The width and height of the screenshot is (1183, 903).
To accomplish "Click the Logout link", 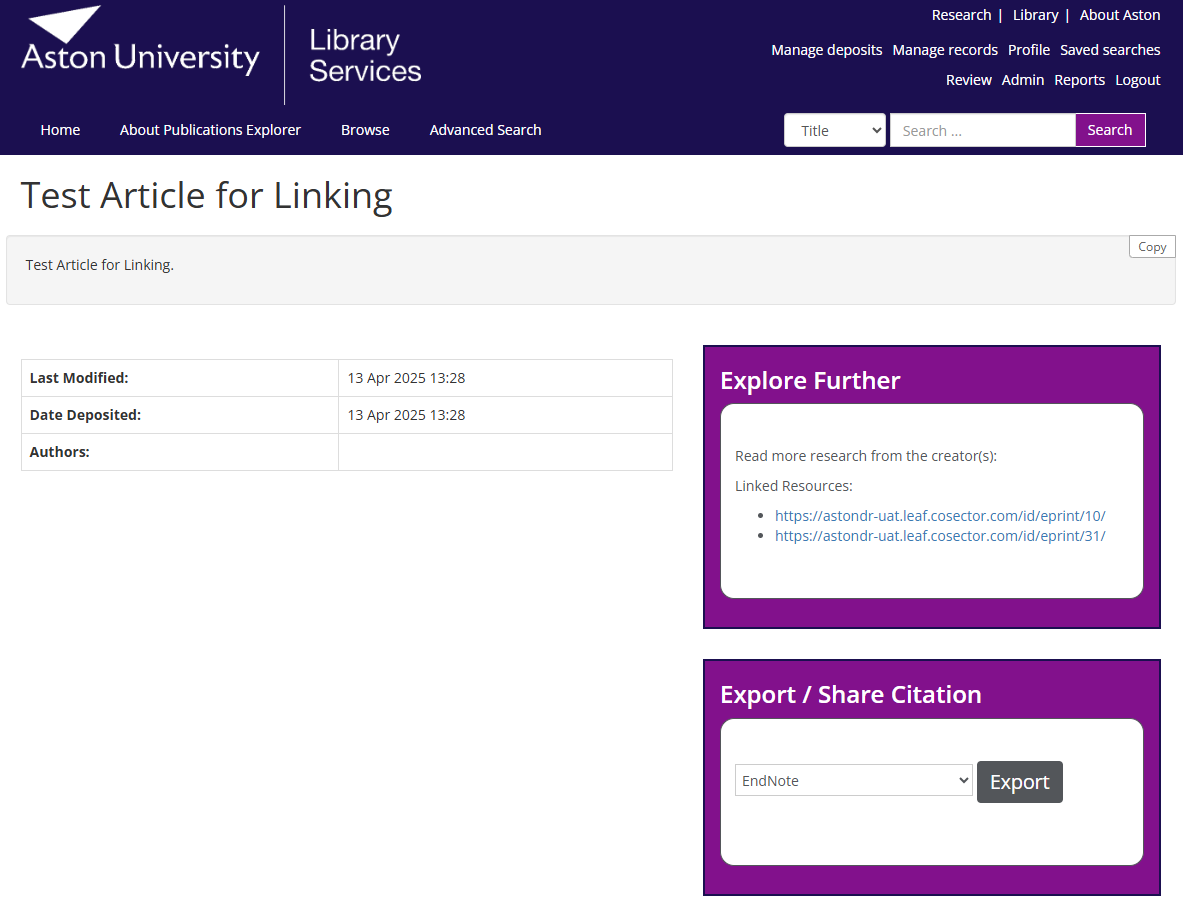I will 1138,80.
